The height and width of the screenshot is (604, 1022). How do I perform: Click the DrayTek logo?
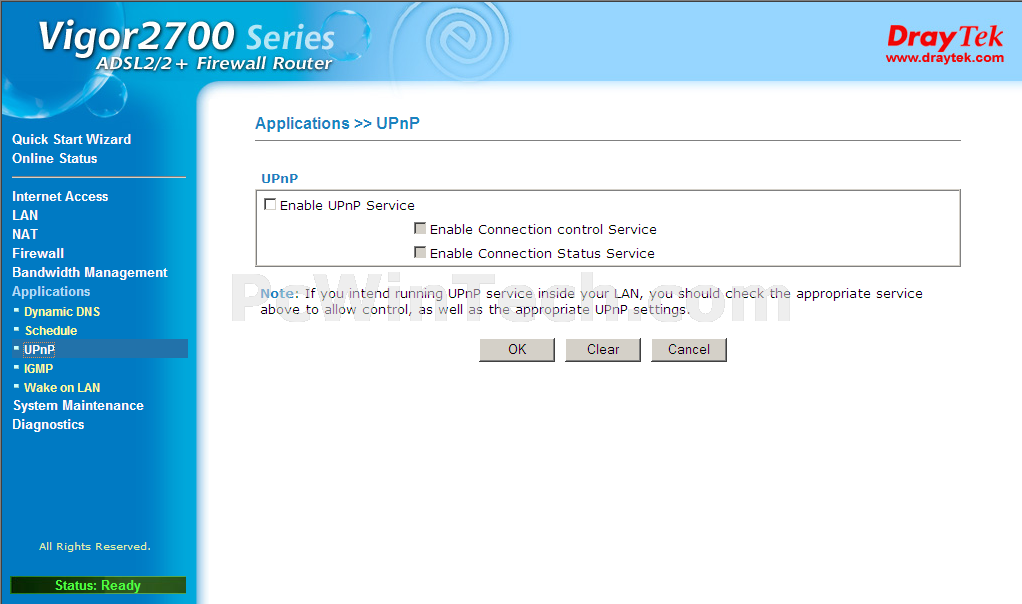click(944, 38)
